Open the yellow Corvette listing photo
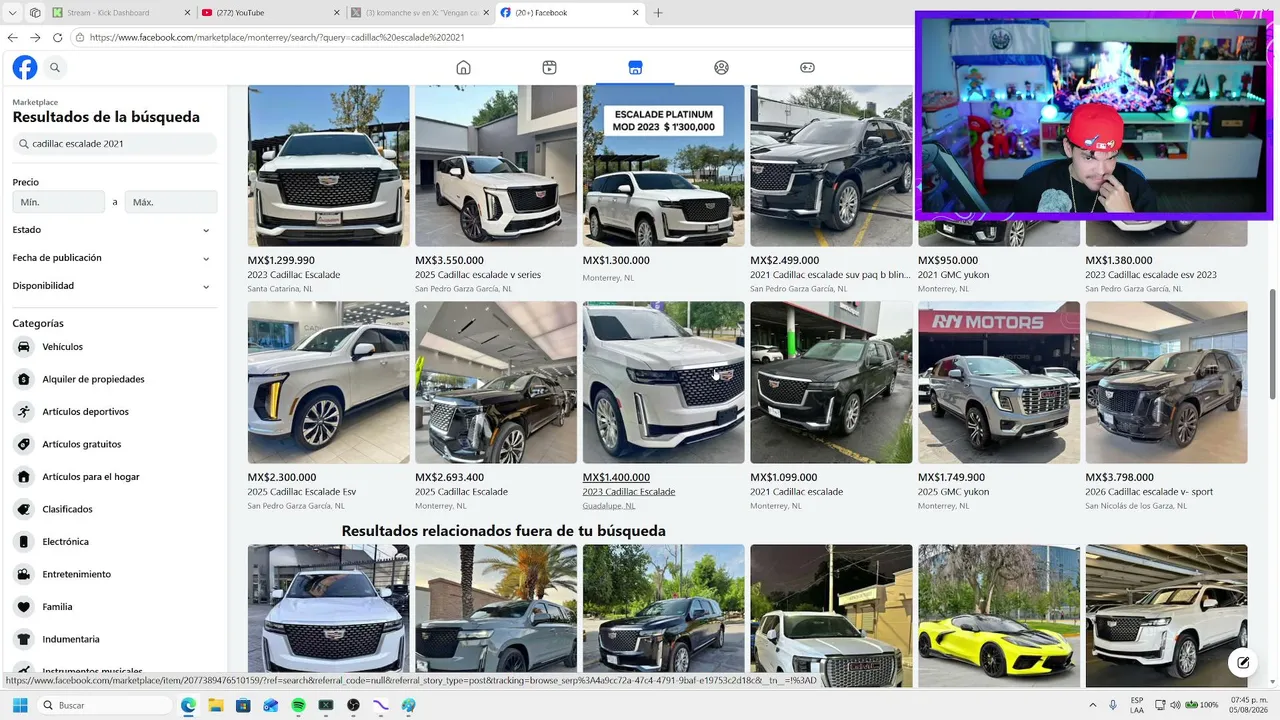Image resolution: width=1280 pixels, height=720 pixels. [999, 616]
